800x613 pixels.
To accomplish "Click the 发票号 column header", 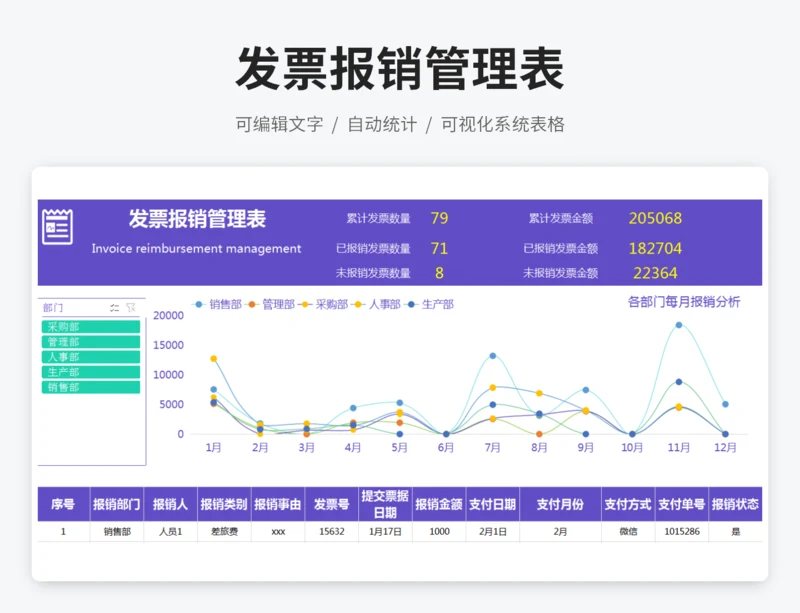I will (332, 504).
